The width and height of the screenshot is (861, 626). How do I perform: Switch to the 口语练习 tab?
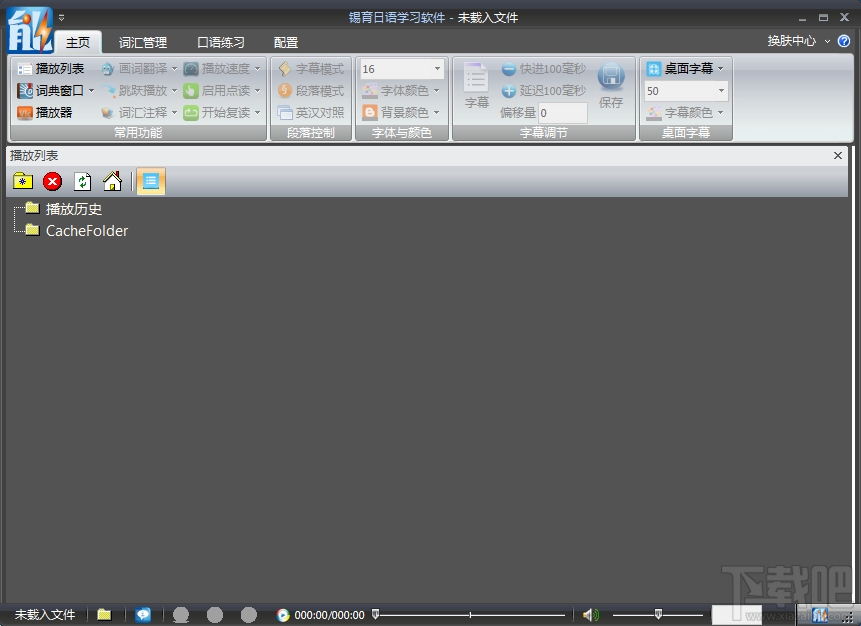[221, 42]
